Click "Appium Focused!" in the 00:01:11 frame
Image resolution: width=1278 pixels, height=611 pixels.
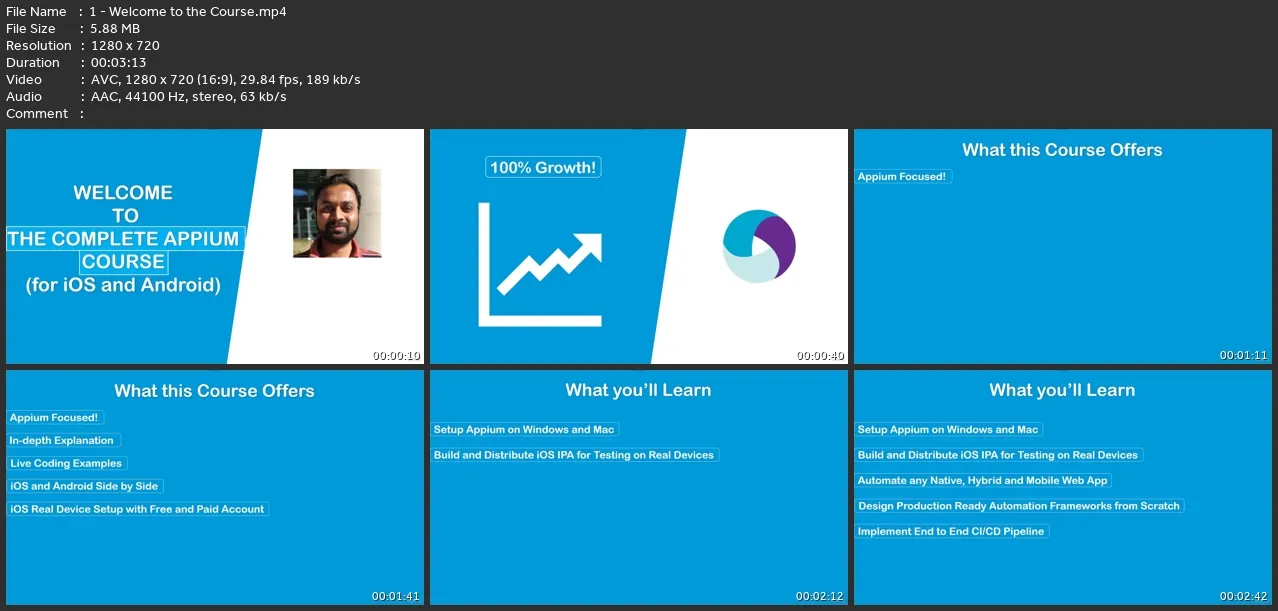click(902, 177)
